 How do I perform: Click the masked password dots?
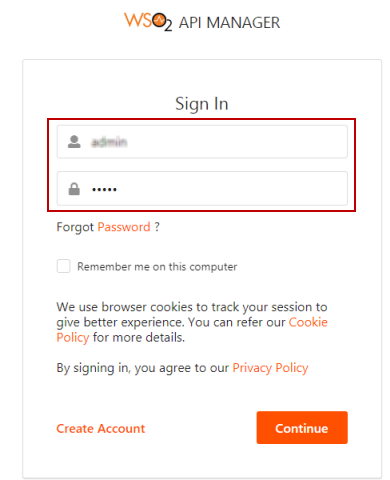click(104, 190)
